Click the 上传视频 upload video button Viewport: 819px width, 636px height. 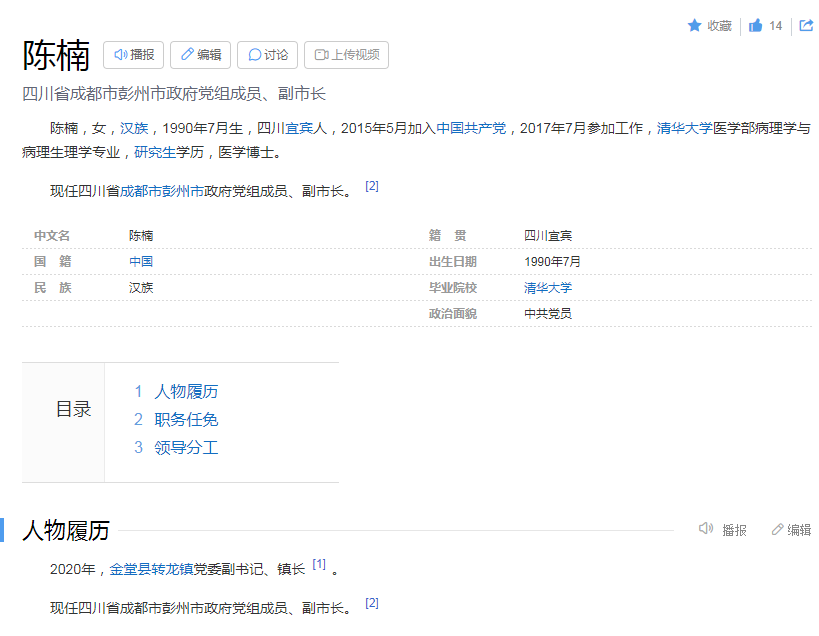tap(346, 55)
